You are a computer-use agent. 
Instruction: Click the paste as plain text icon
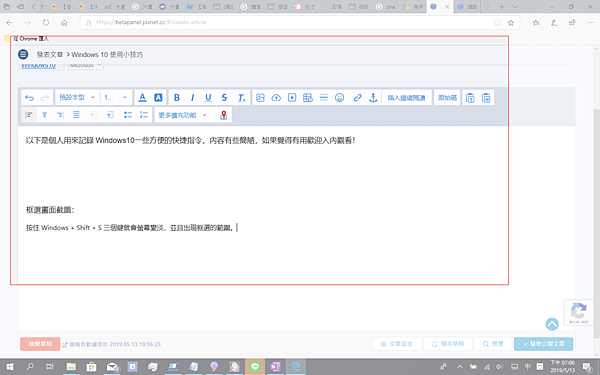(470, 98)
